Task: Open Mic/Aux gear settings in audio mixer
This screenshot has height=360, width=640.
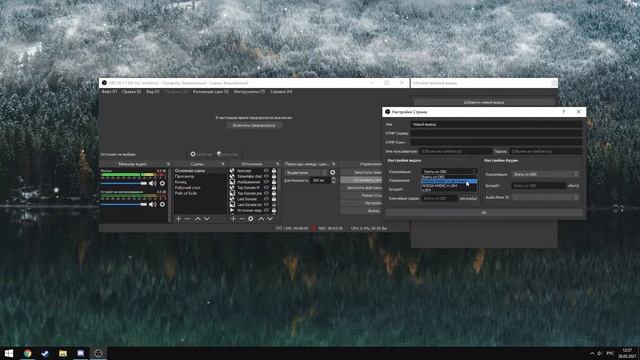Action: 162,183
